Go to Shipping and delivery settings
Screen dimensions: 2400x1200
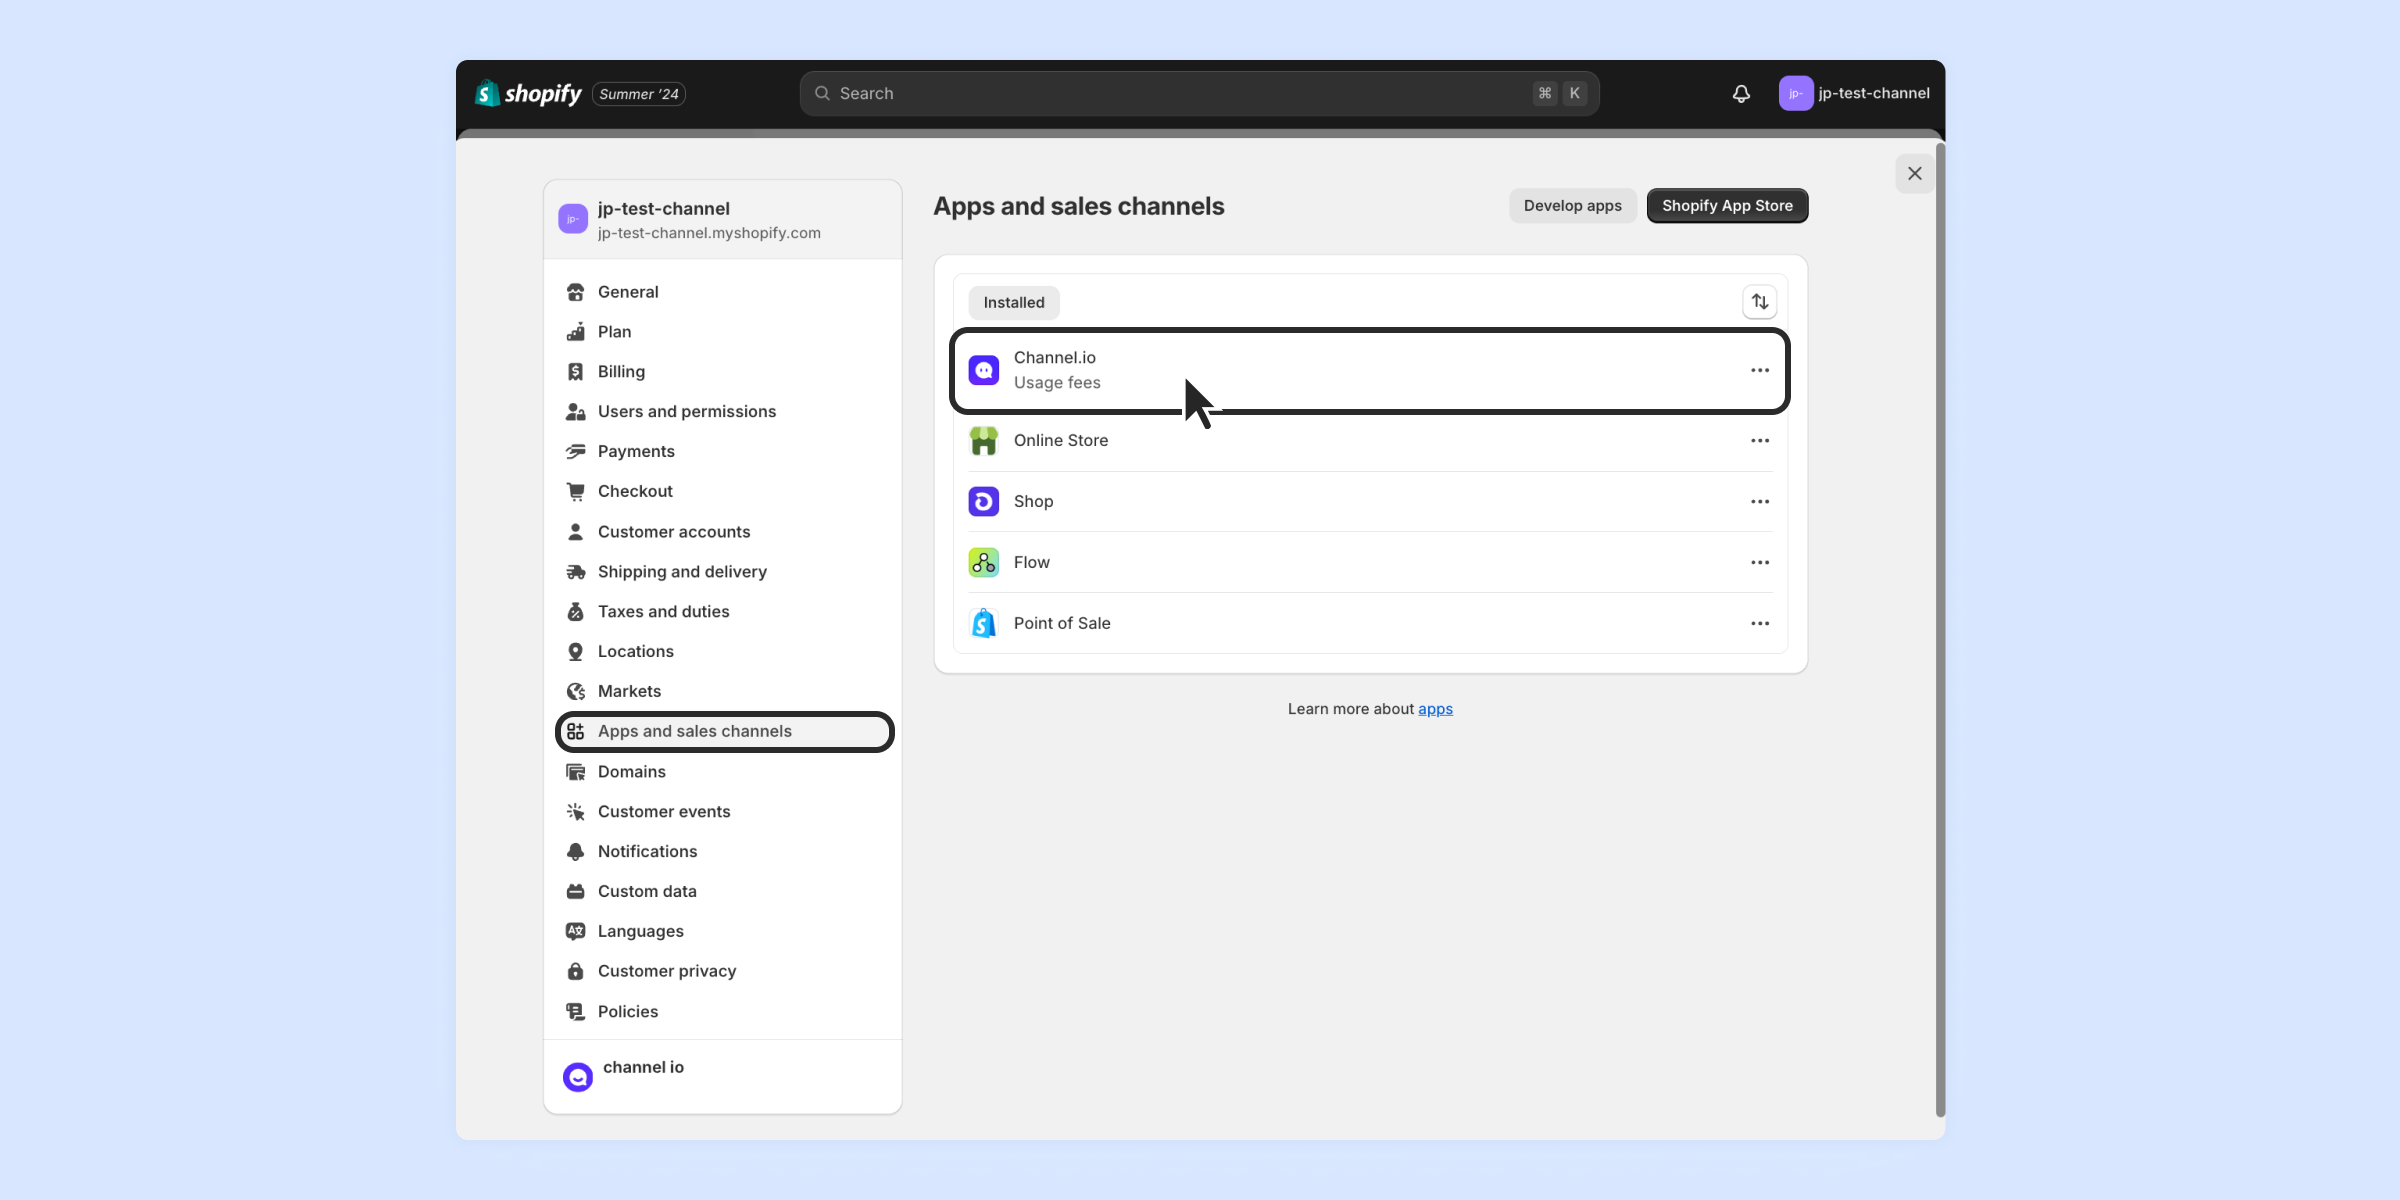[682, 572]
